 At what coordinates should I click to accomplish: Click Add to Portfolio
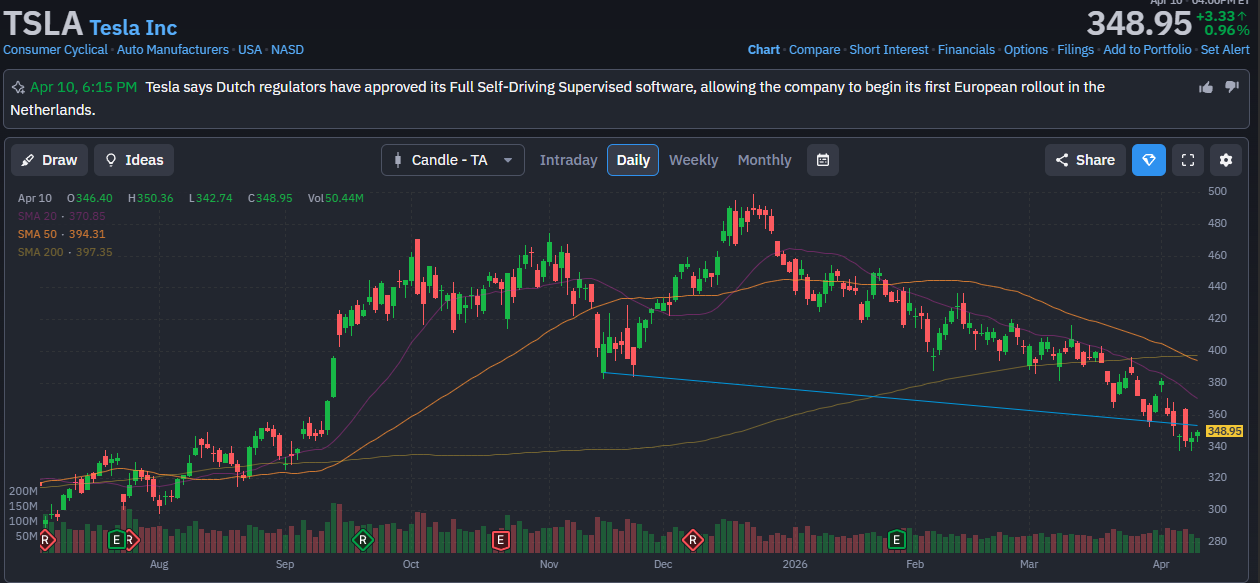1147,49
